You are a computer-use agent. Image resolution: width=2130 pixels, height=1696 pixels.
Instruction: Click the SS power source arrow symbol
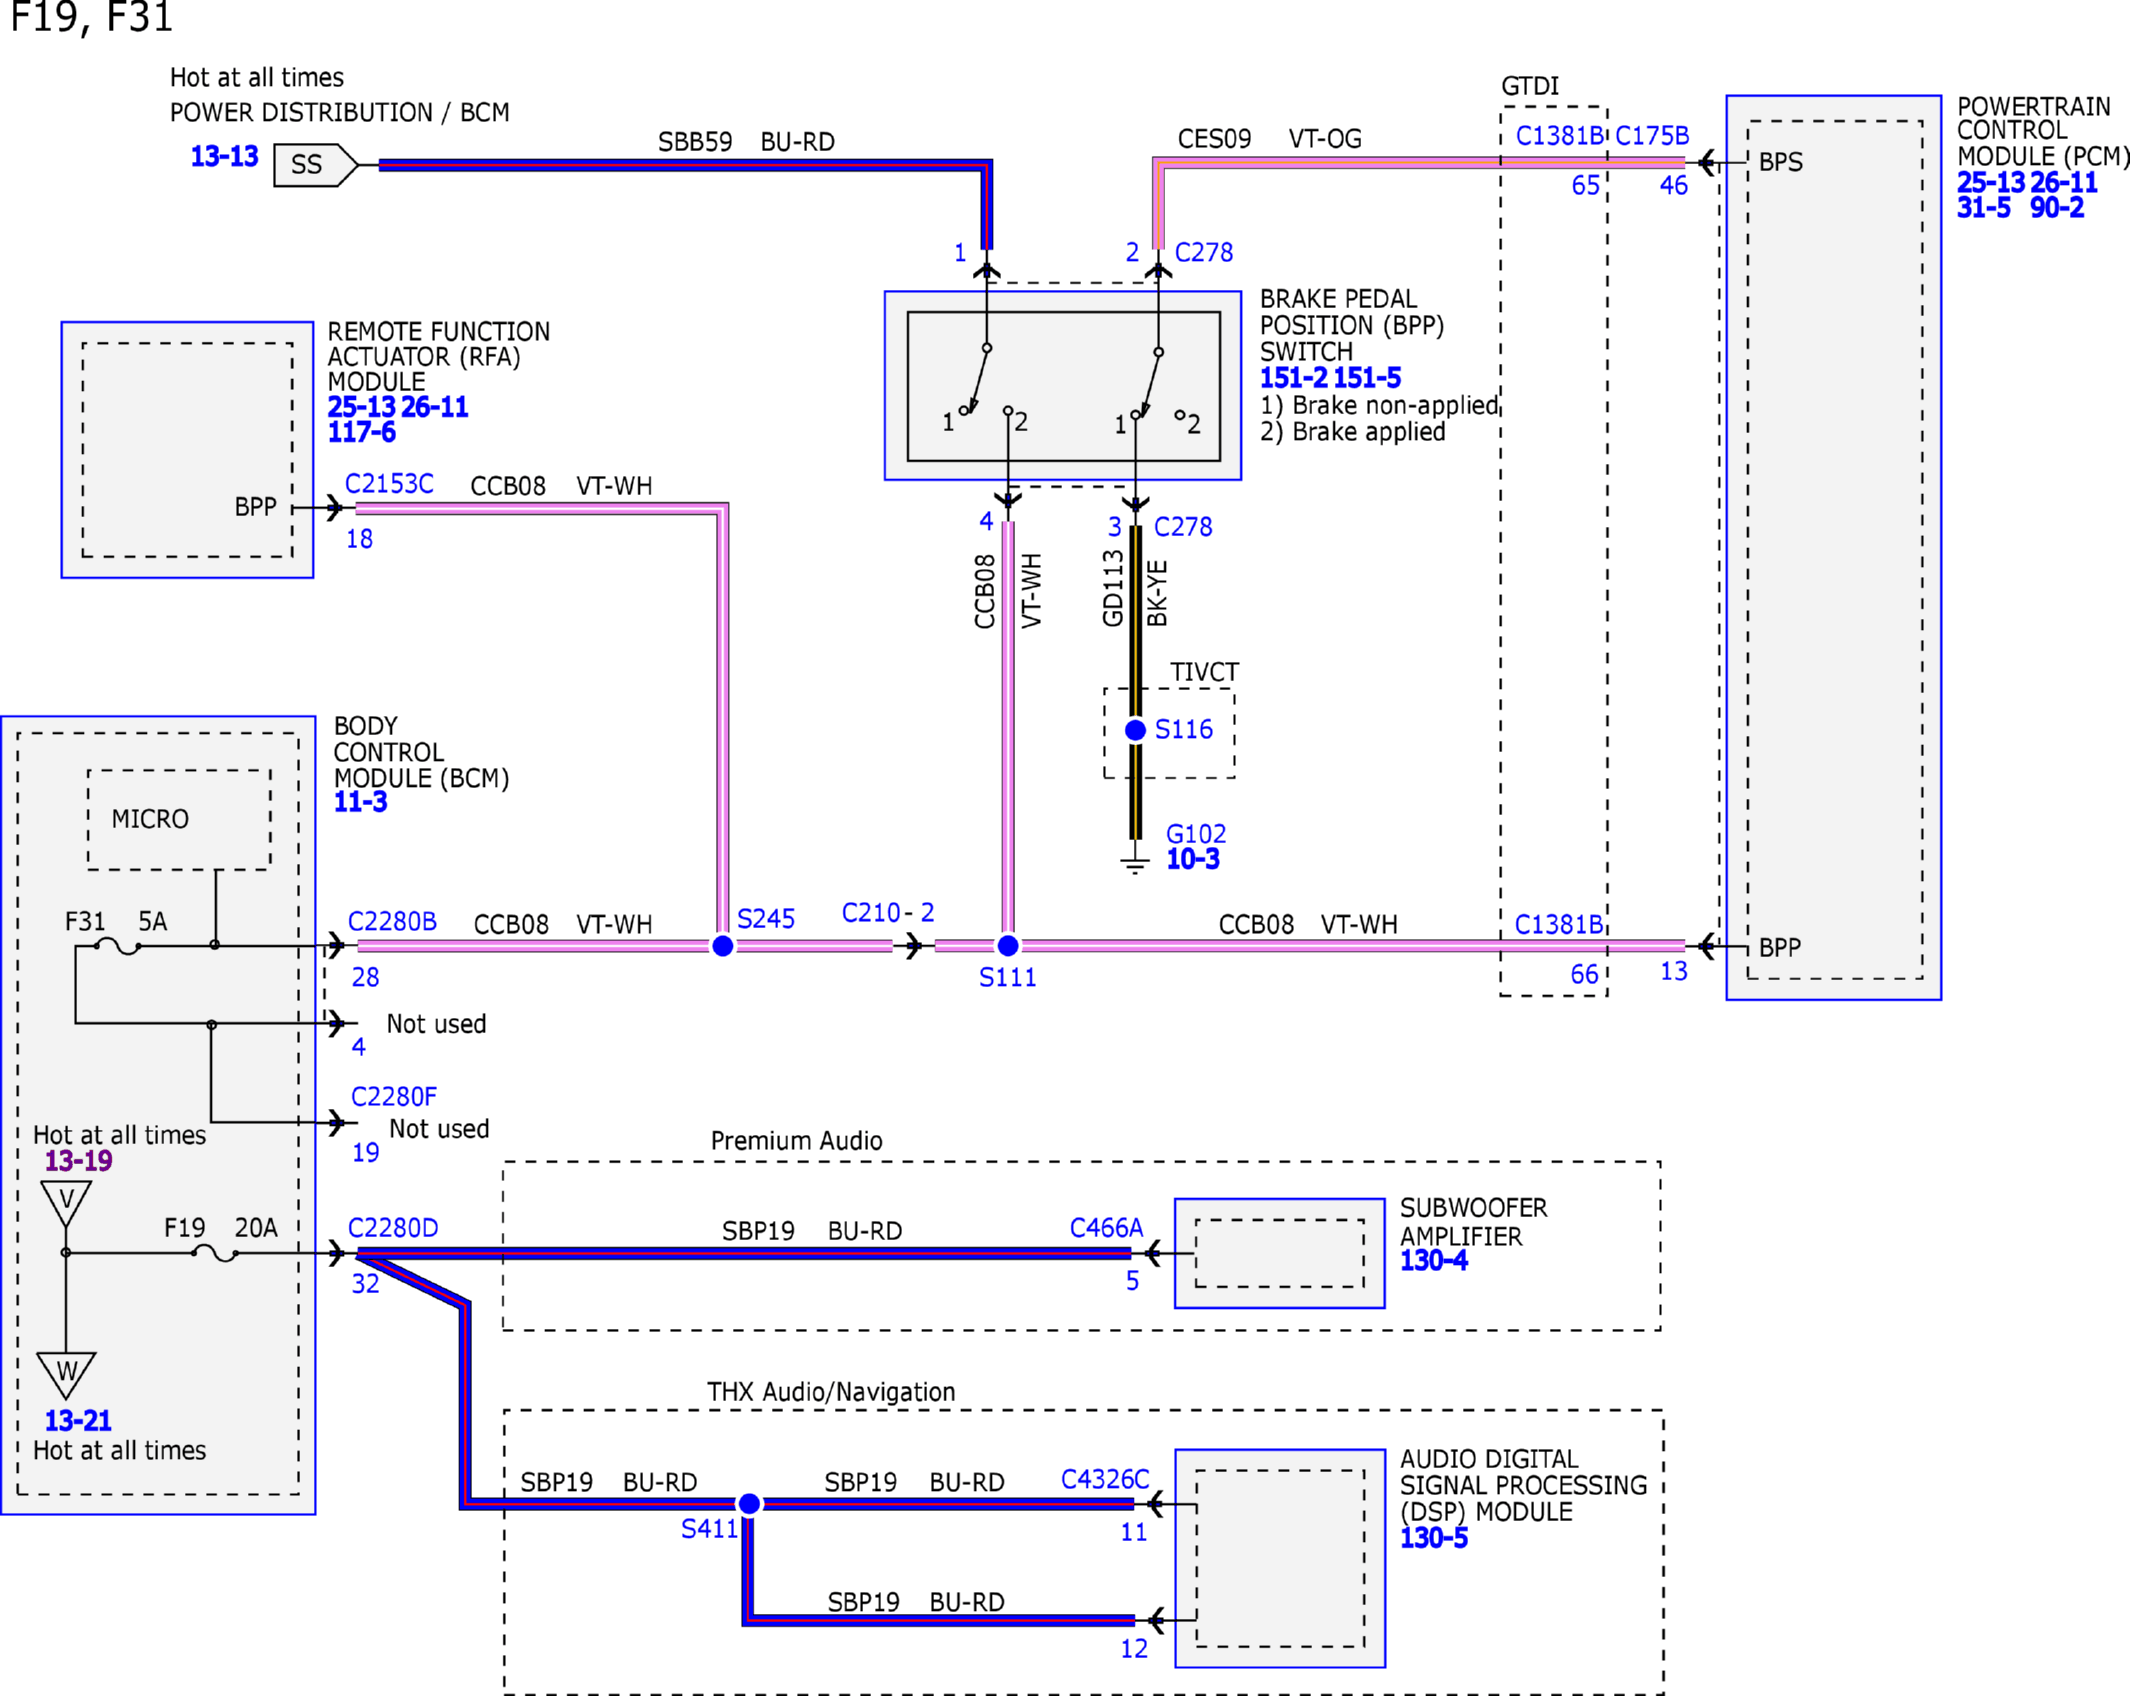tap(315, 165)
